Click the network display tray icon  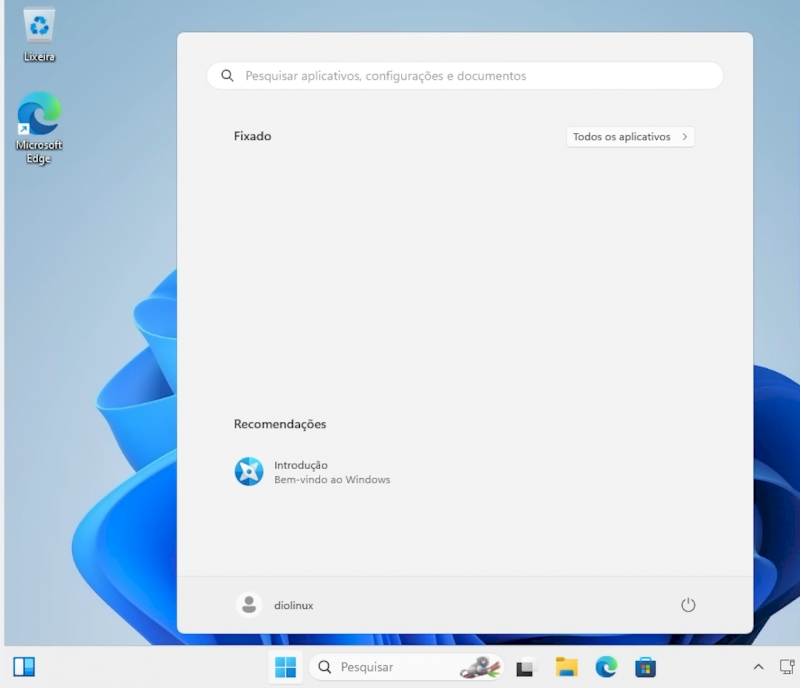coord(787,667)
